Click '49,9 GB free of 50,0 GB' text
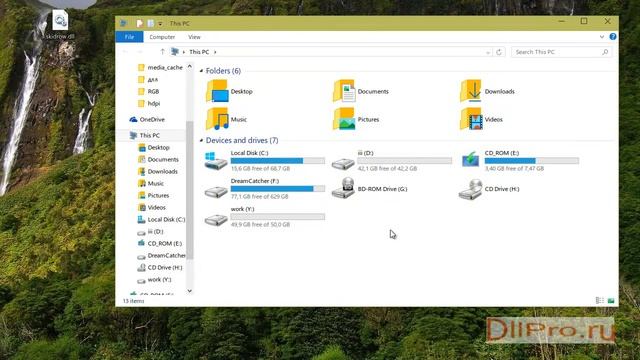Viewport: 640px width, 360px height. coord(260,224)
